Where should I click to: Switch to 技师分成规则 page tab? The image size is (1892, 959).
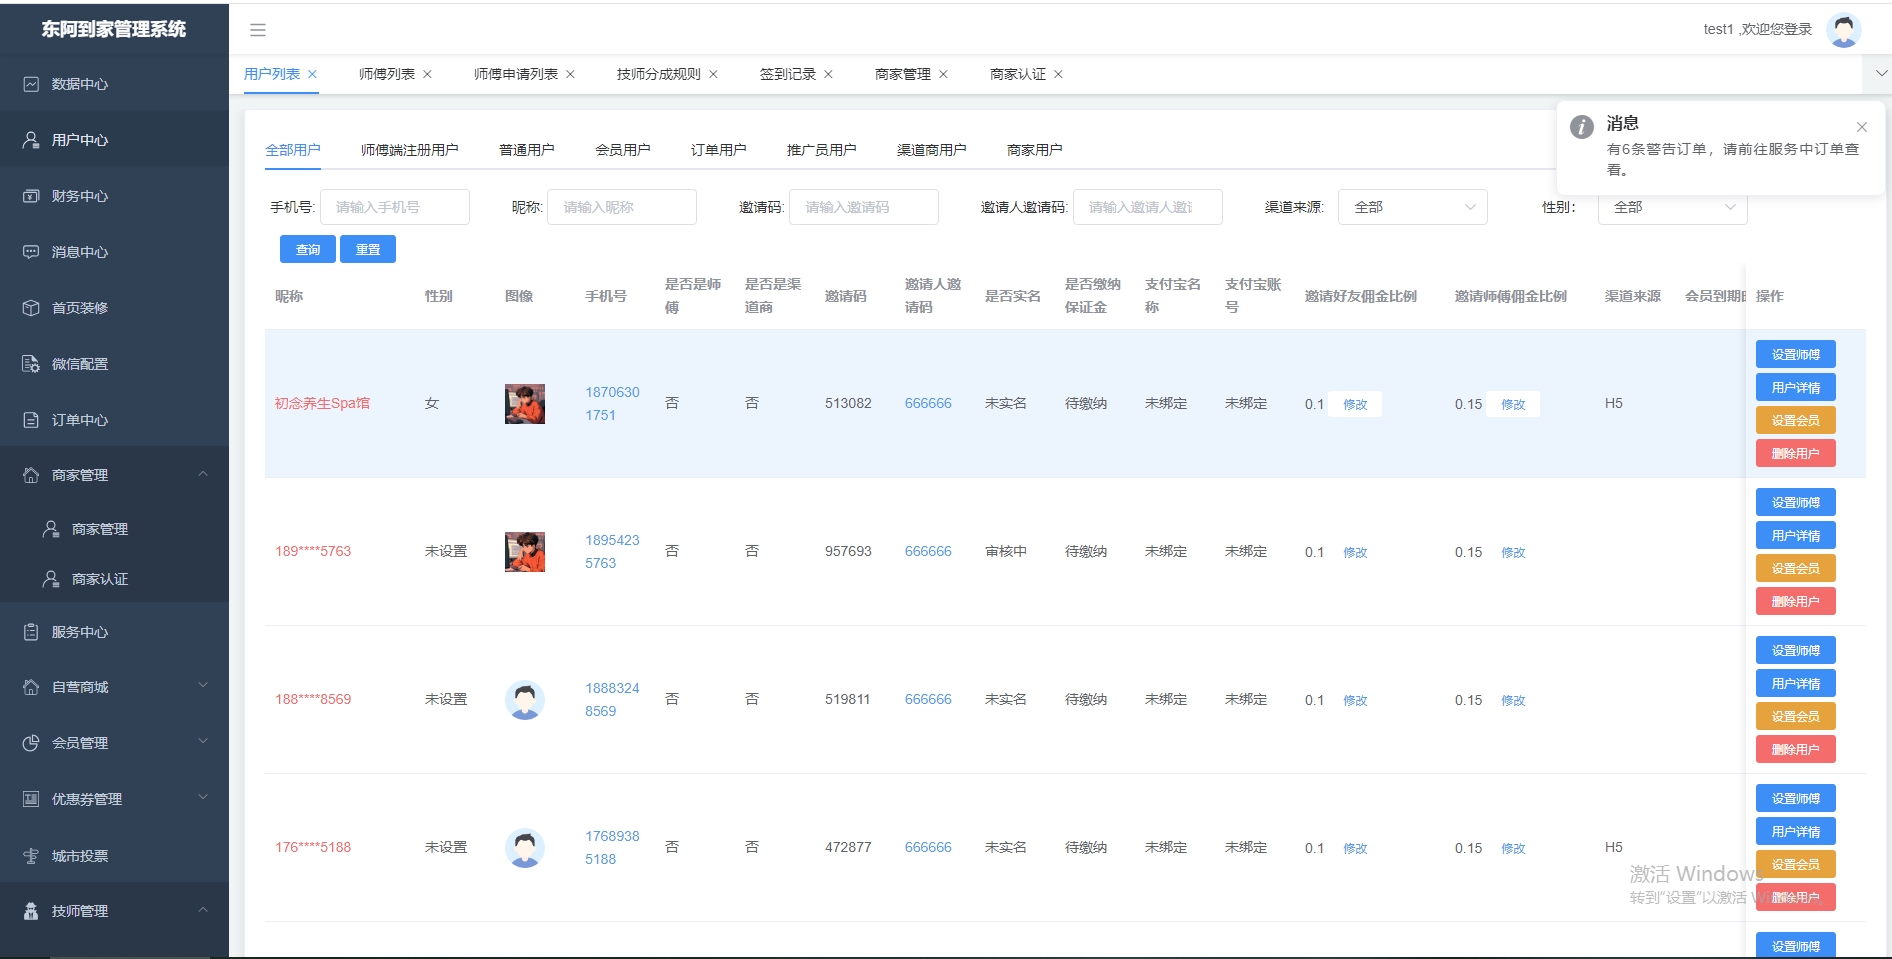coord(659,74)
